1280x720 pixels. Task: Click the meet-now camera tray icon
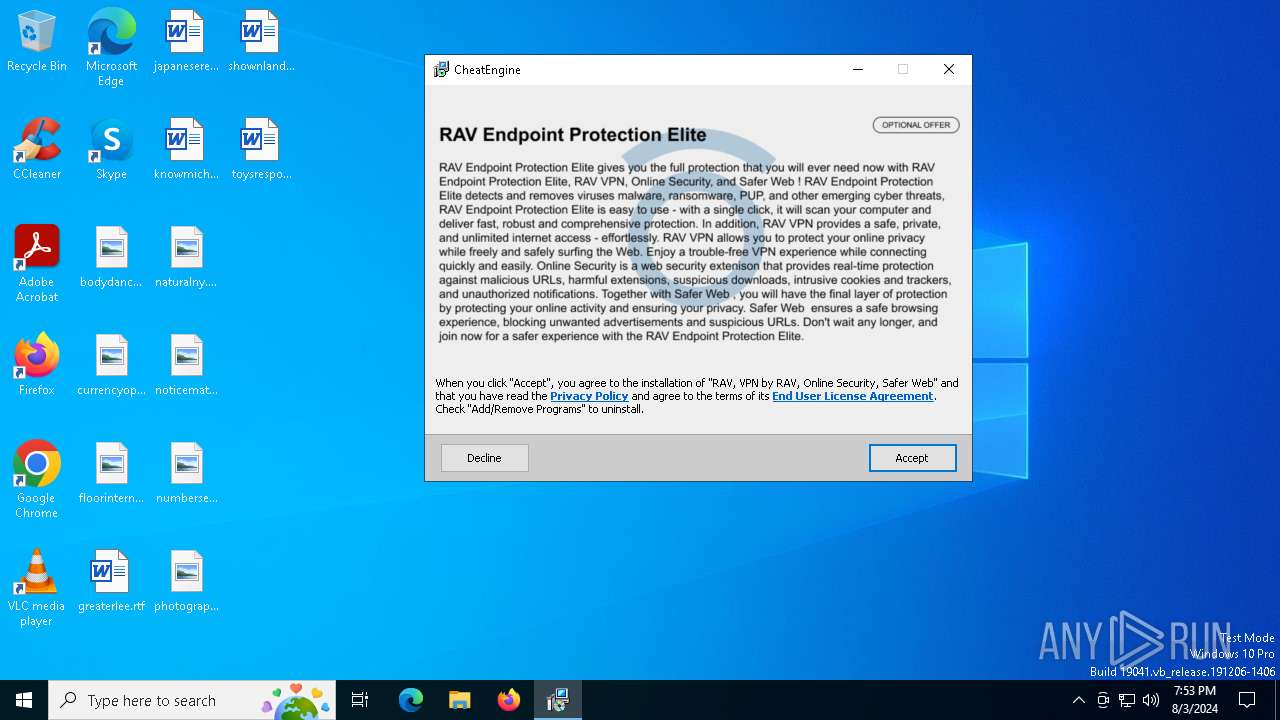click(1103, 700)
